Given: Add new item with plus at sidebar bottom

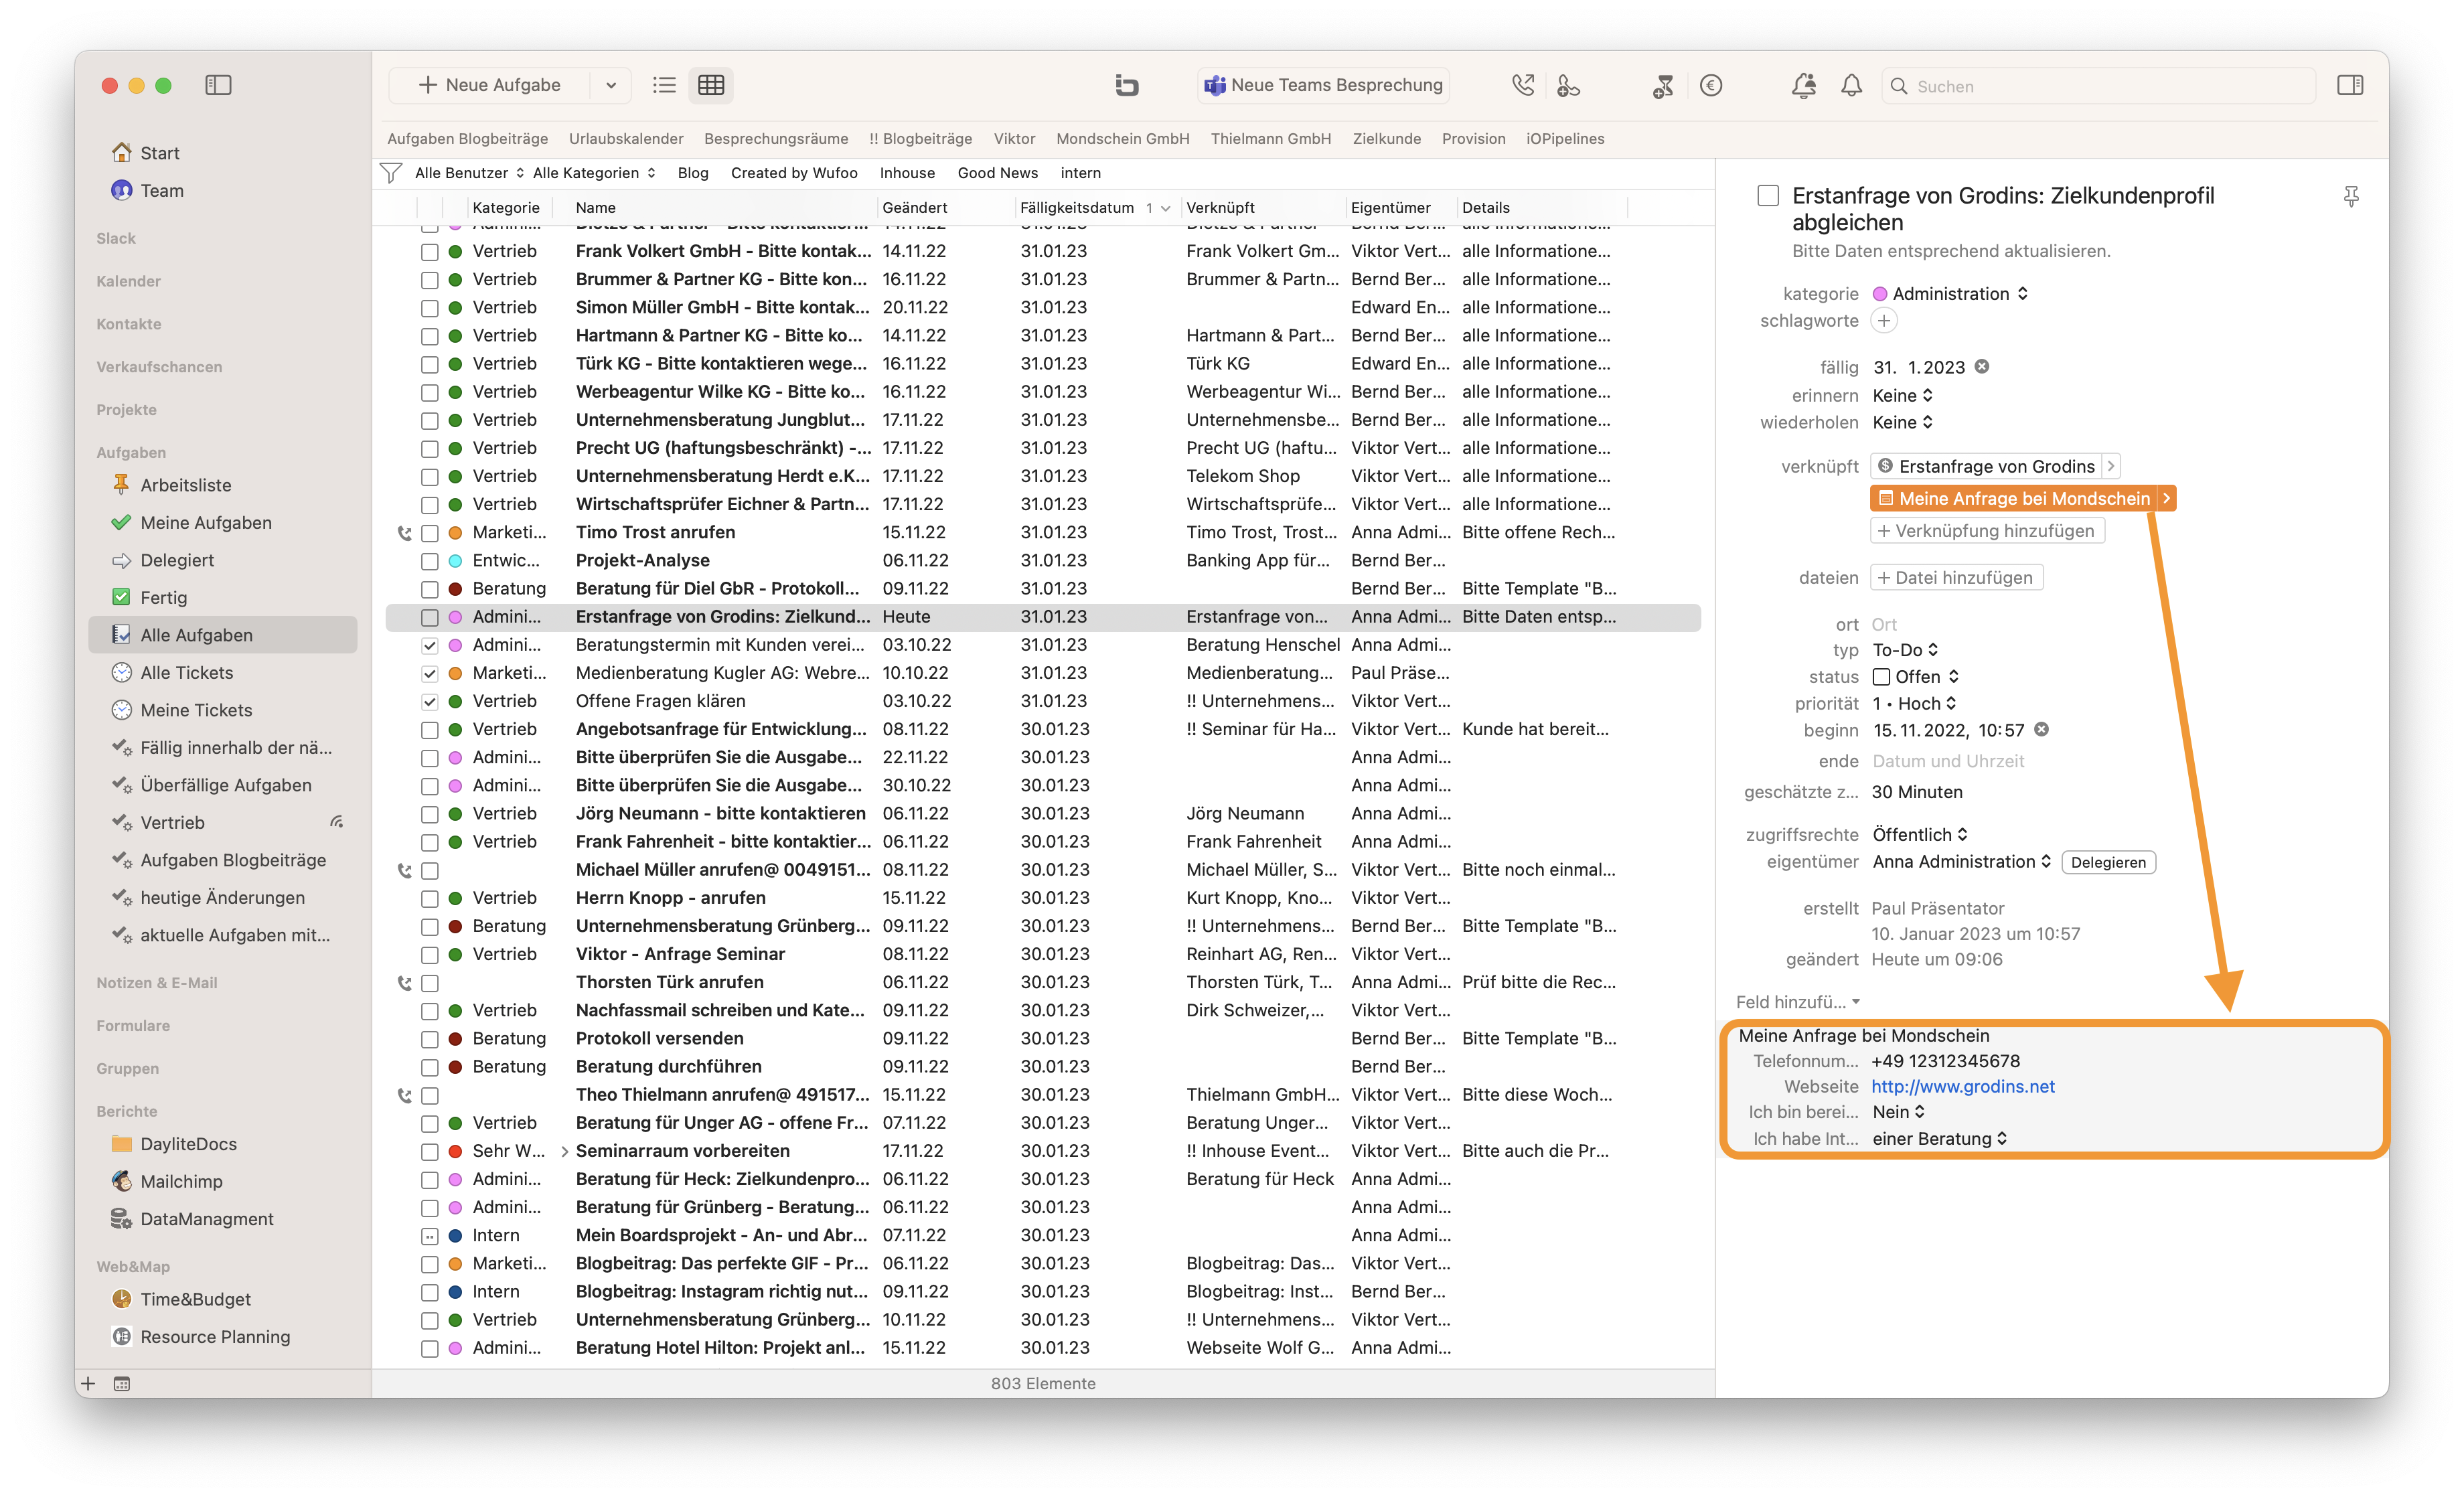Looking at the screenshot, I should 88,1383.
